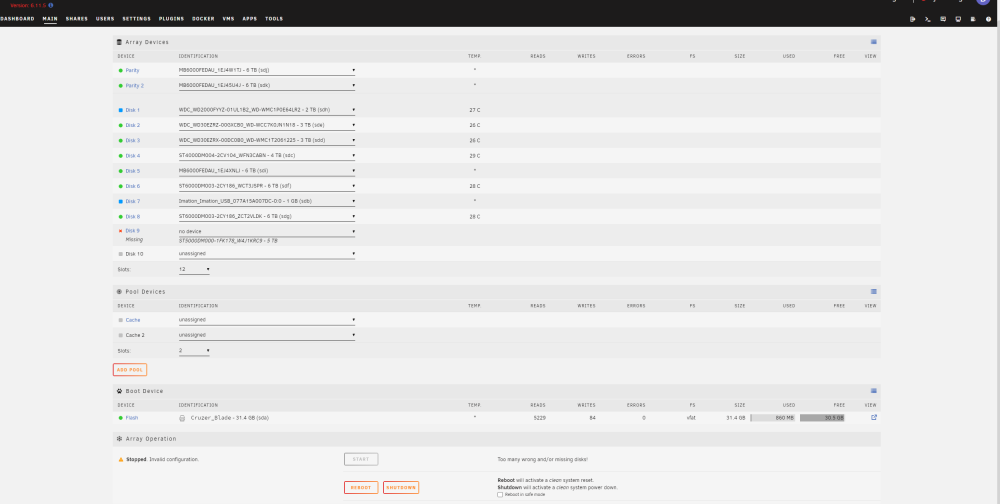This screenshot has height=504, width=1000.
Task: Open Parity device selection dropdown
Action: click(267, 70)
